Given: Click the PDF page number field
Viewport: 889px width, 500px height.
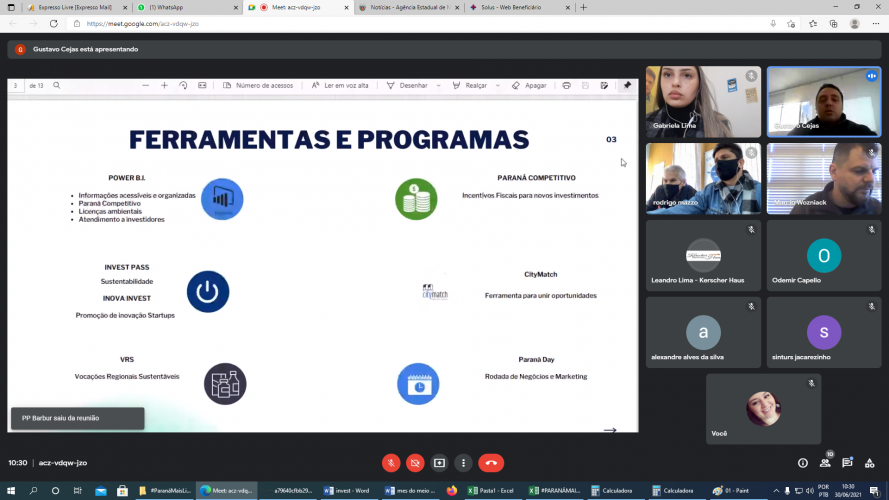Looking at the screenshot, I should point(16,86).
